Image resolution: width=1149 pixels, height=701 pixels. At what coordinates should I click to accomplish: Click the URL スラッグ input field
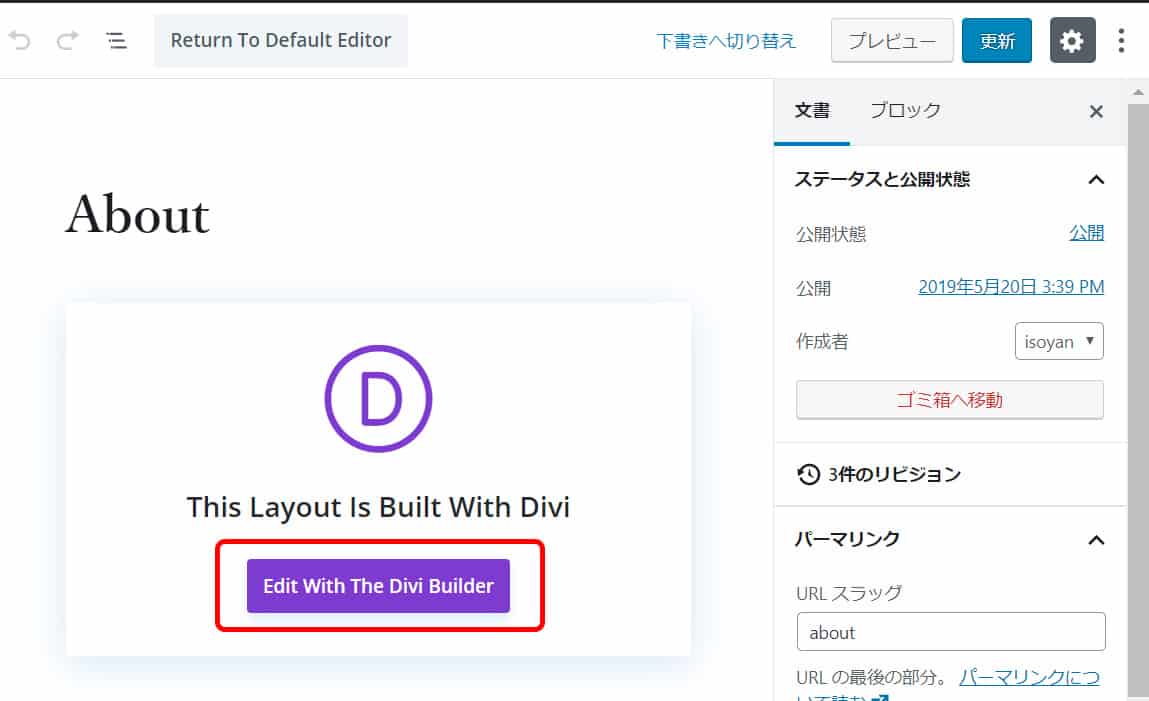(x=950, y=632)
